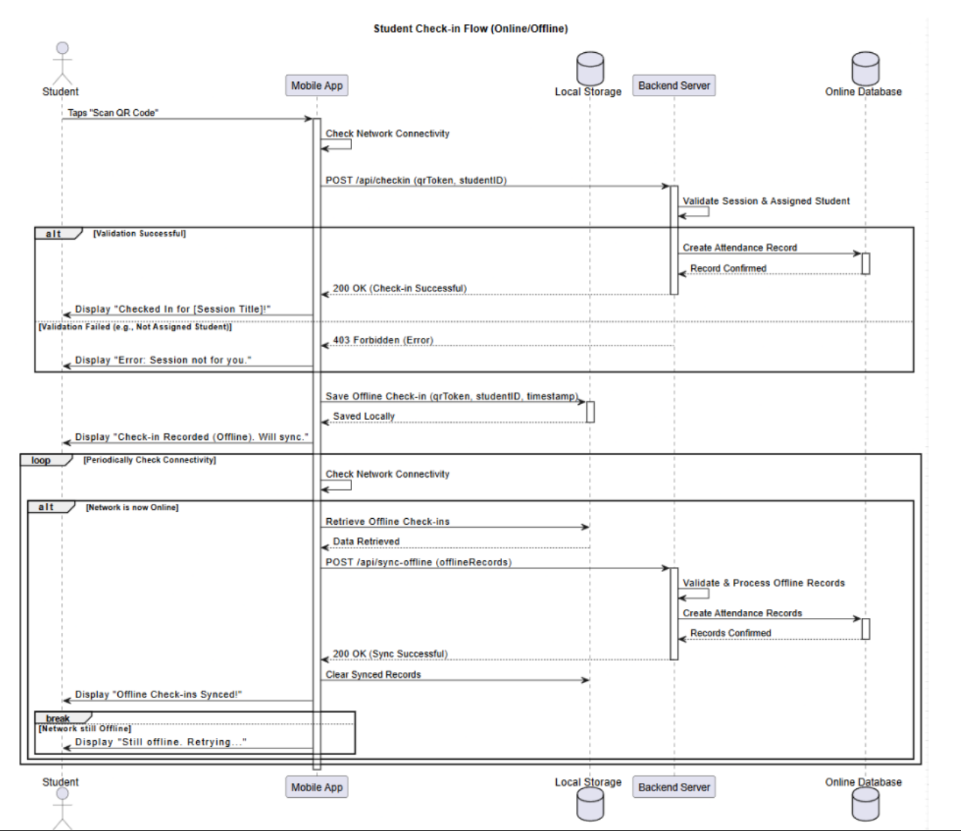Click the top 'Local Storage' label

(588, 91)
